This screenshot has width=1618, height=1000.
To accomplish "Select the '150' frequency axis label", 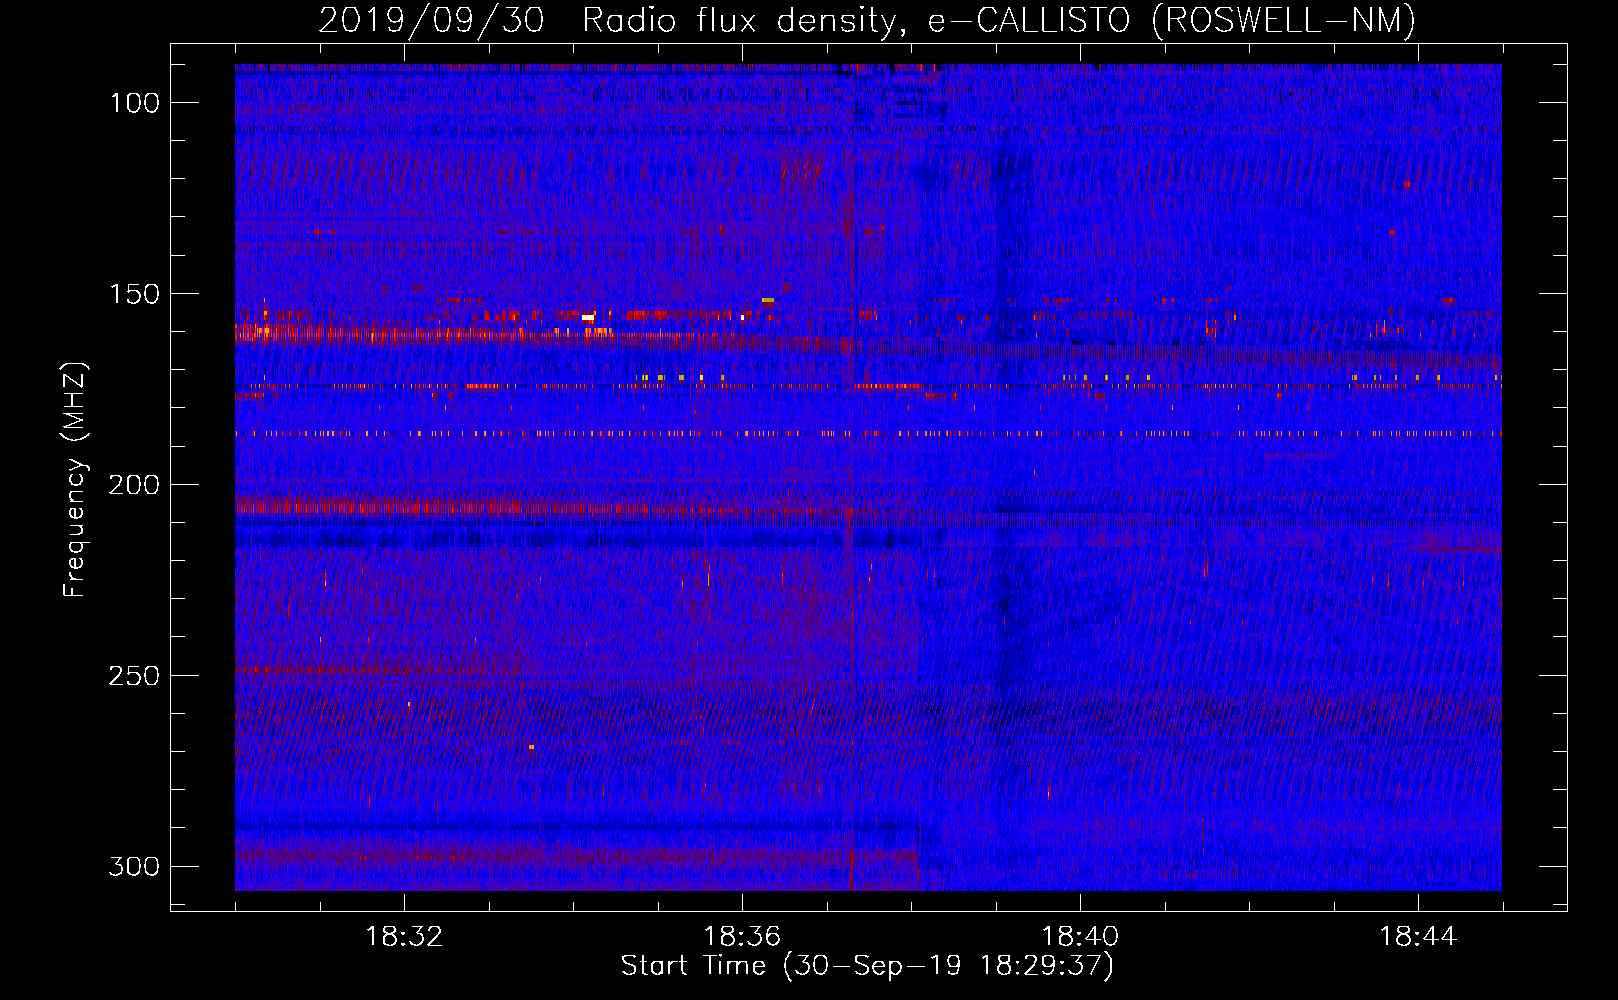I will [x=134, y=294].
